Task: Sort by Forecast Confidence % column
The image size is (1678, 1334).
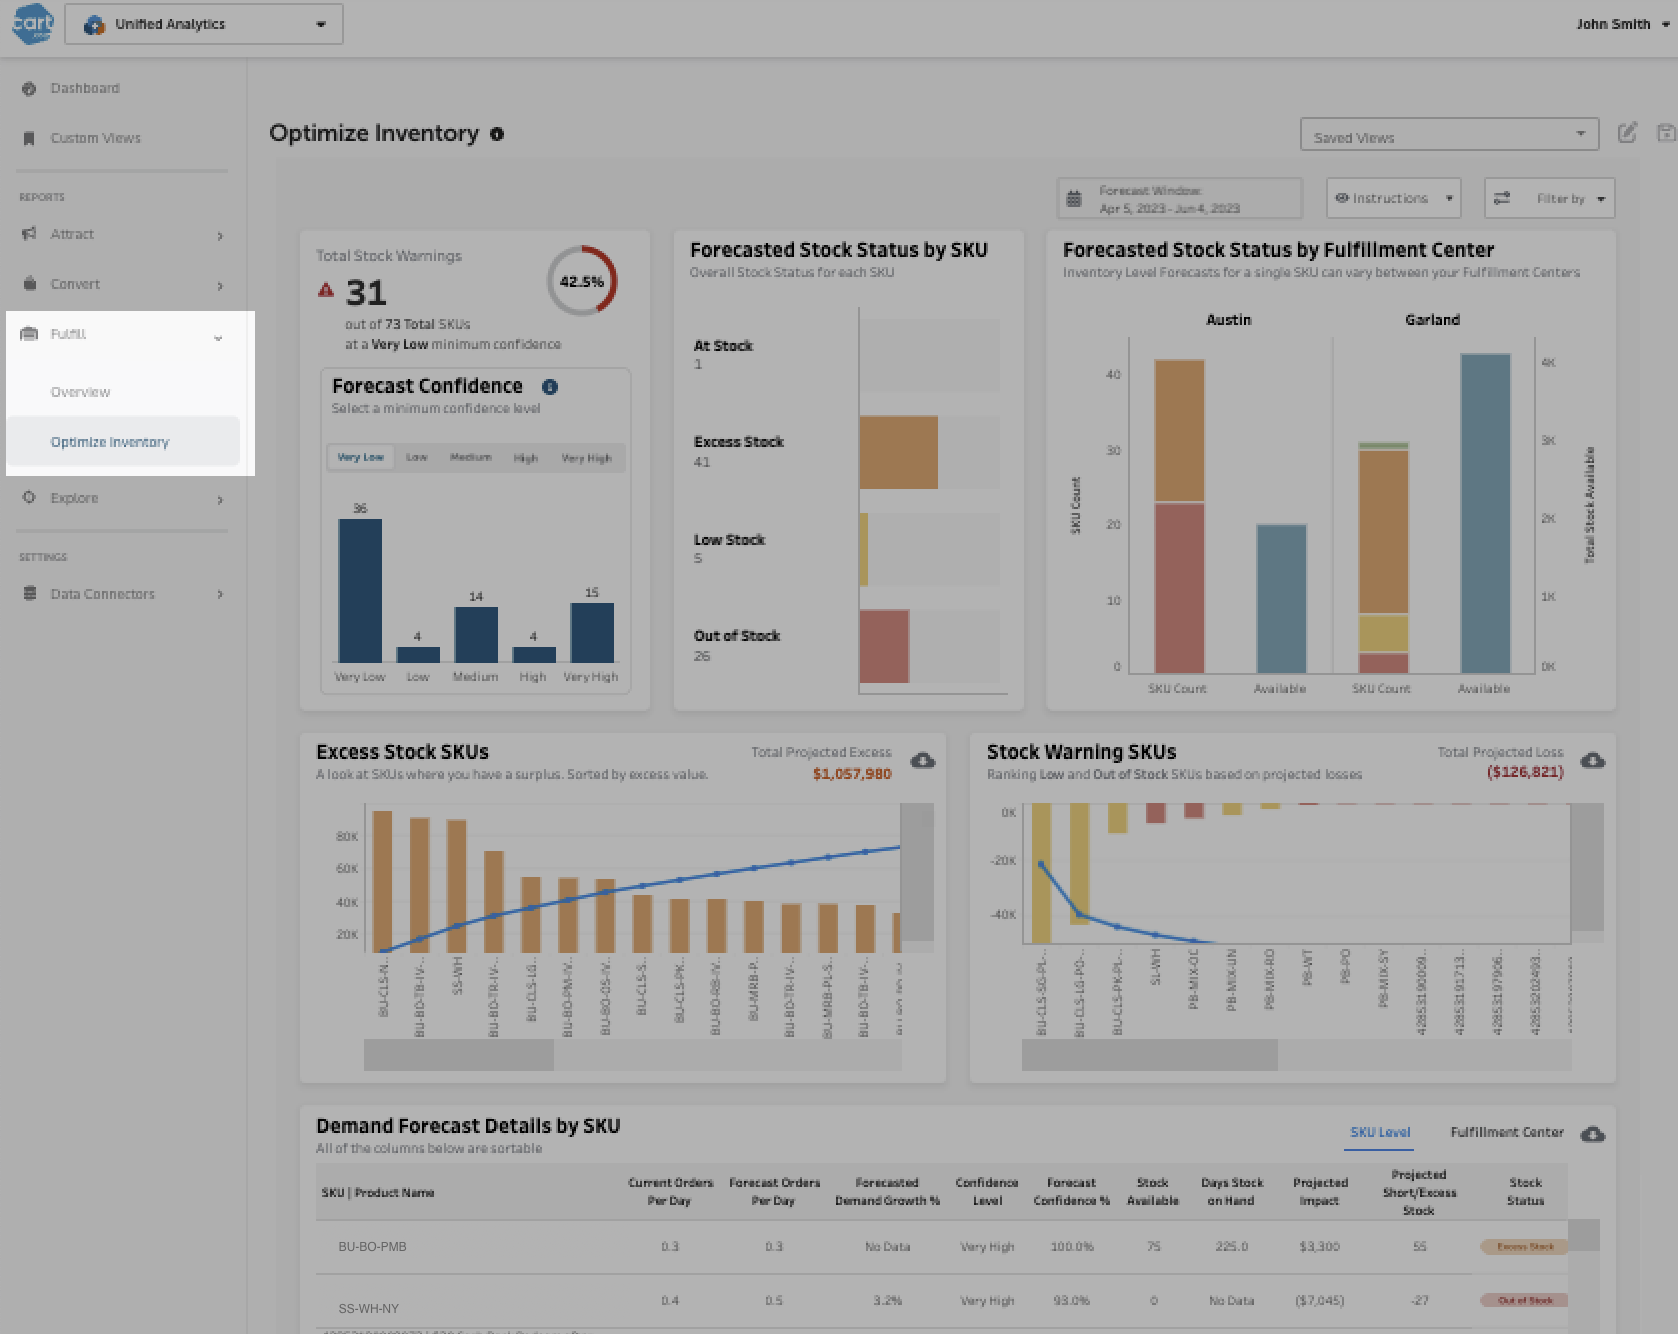Action: (x=1071, y=1192)
